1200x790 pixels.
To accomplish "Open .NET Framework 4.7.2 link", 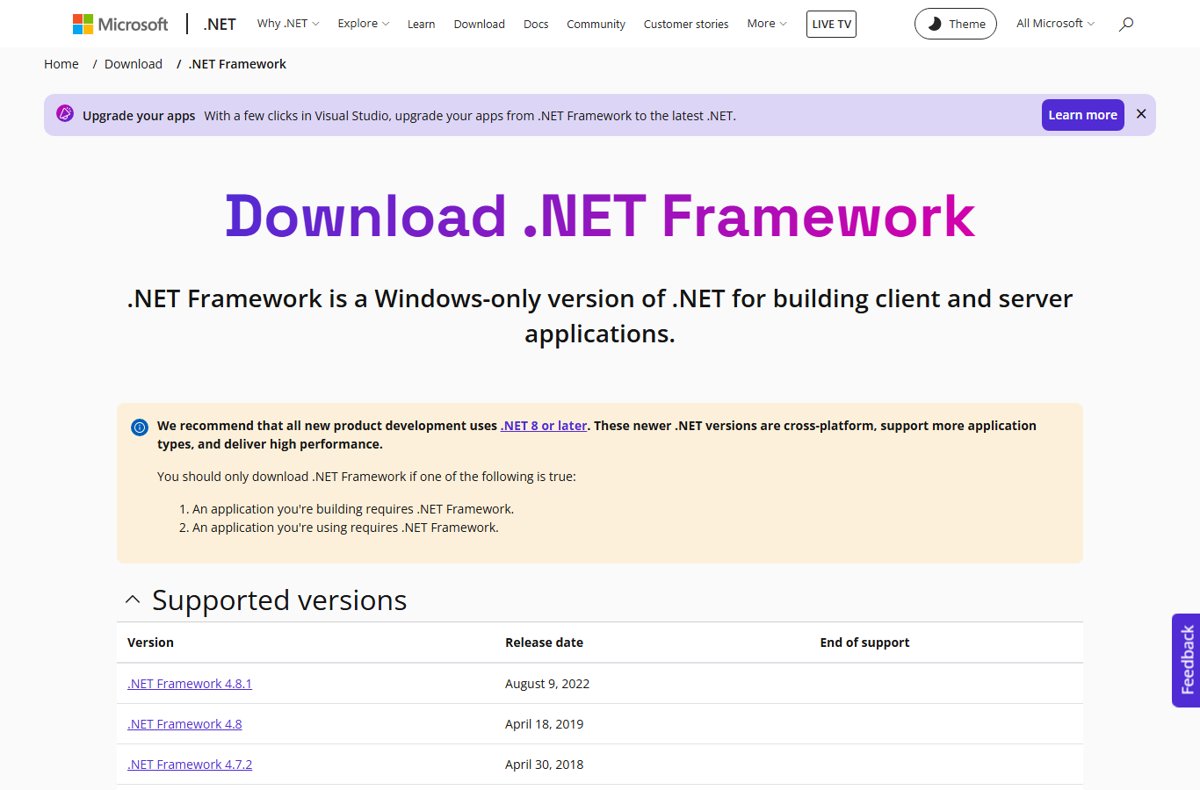I will 190,764.
